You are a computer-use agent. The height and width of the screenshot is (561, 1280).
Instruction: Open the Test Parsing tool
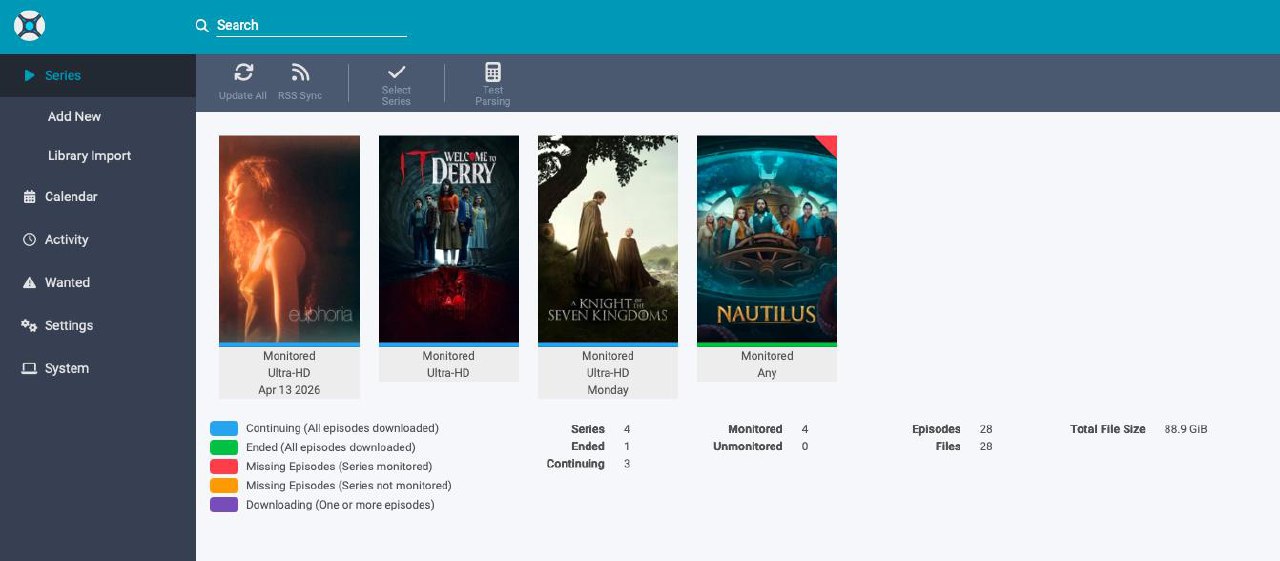click(492, 73)
